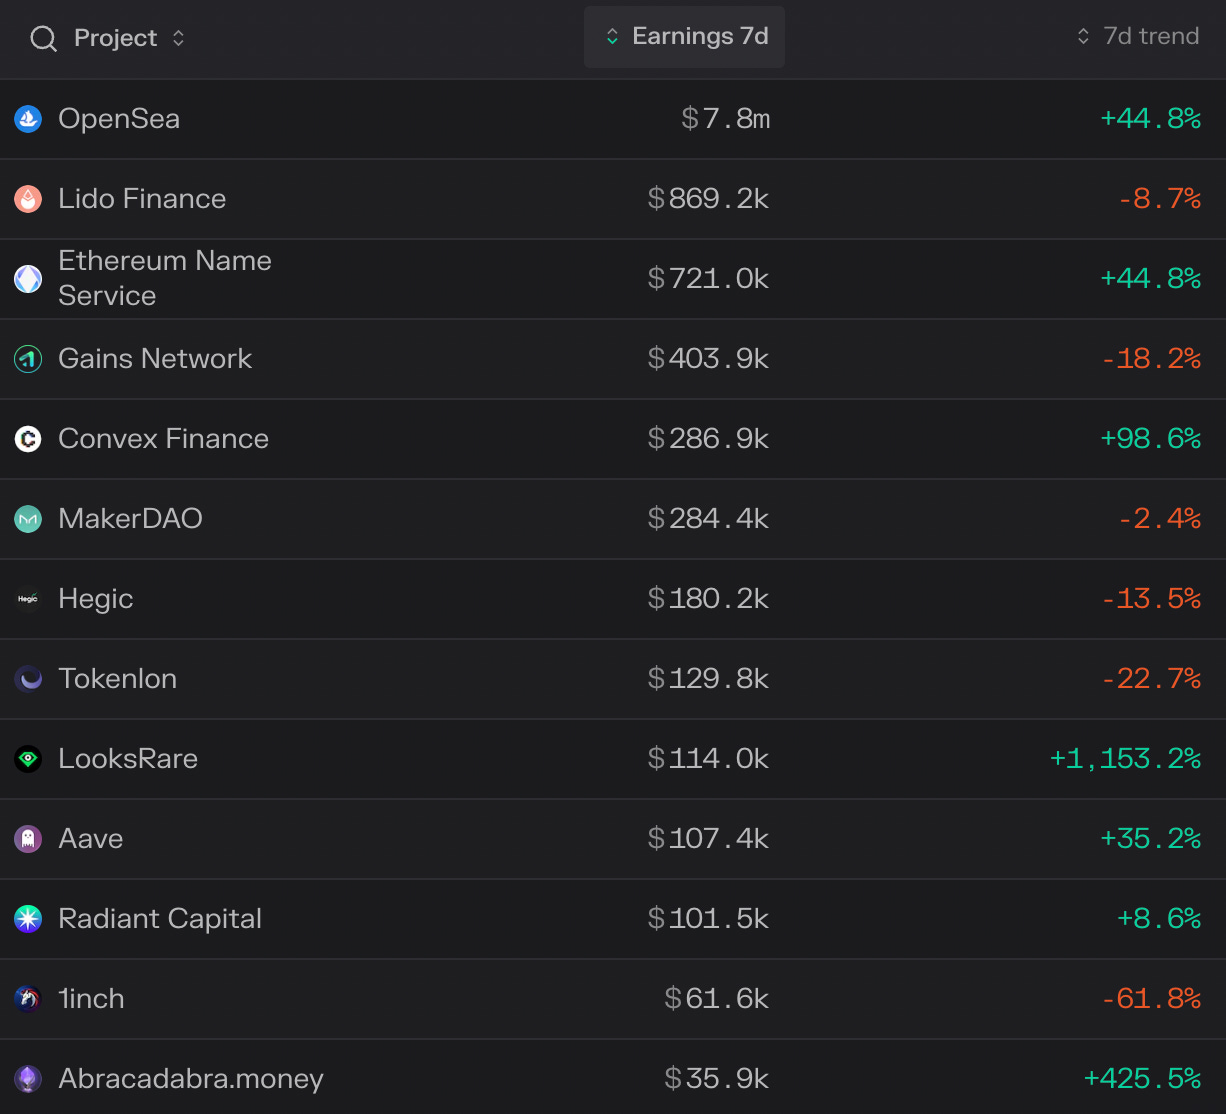Open the Lido Finance project name
Viewport: 1226px width, 1114px height.
pyautogui.click(x=142, y=199)
